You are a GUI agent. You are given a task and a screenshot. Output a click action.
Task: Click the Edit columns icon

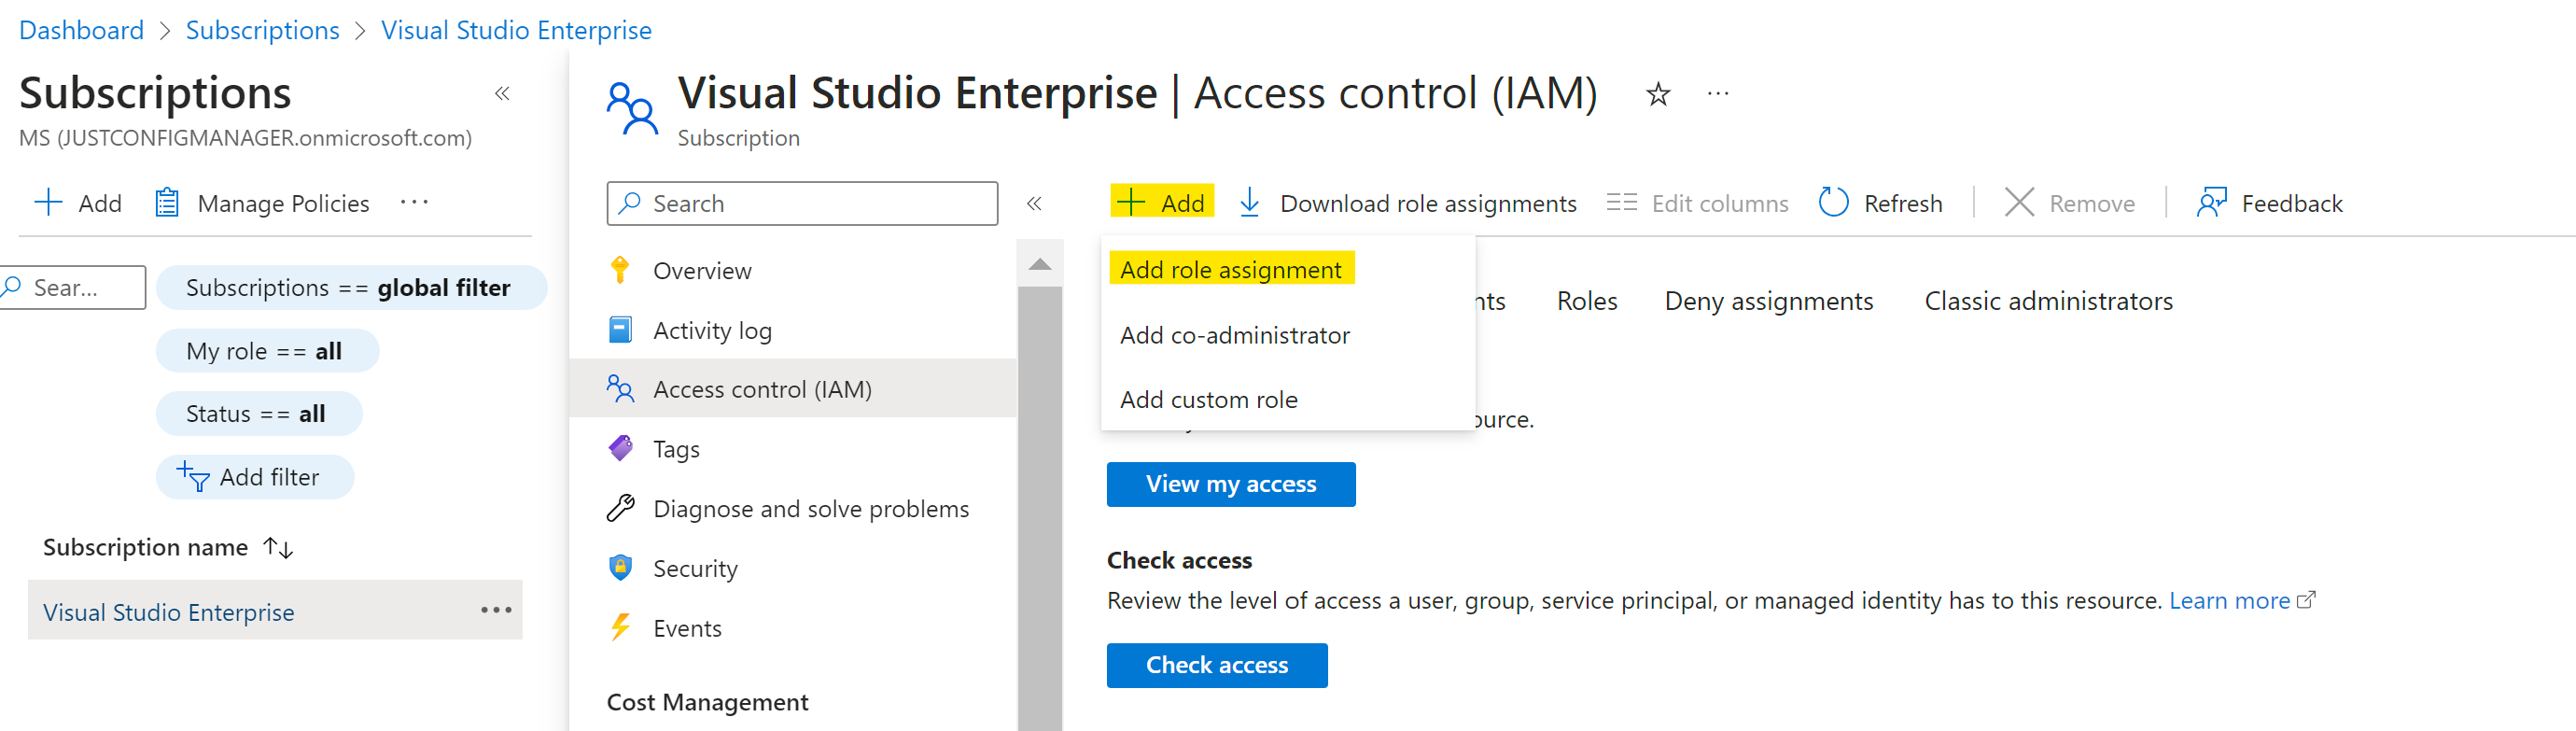pos(1621,202)
